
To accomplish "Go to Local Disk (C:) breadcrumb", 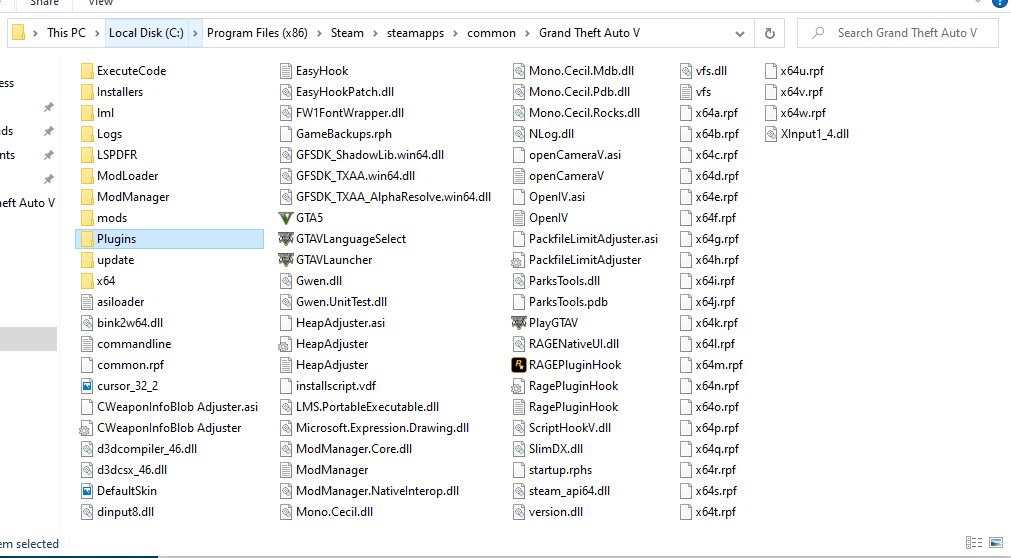I will click(146, 33).
